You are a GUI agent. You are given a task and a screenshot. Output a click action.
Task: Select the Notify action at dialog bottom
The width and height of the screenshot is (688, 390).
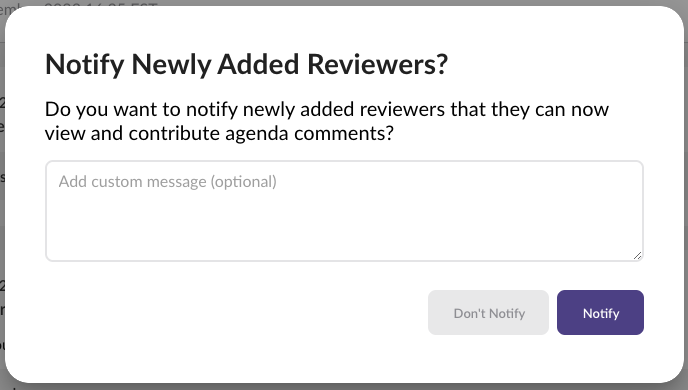(x=600, y=312)
